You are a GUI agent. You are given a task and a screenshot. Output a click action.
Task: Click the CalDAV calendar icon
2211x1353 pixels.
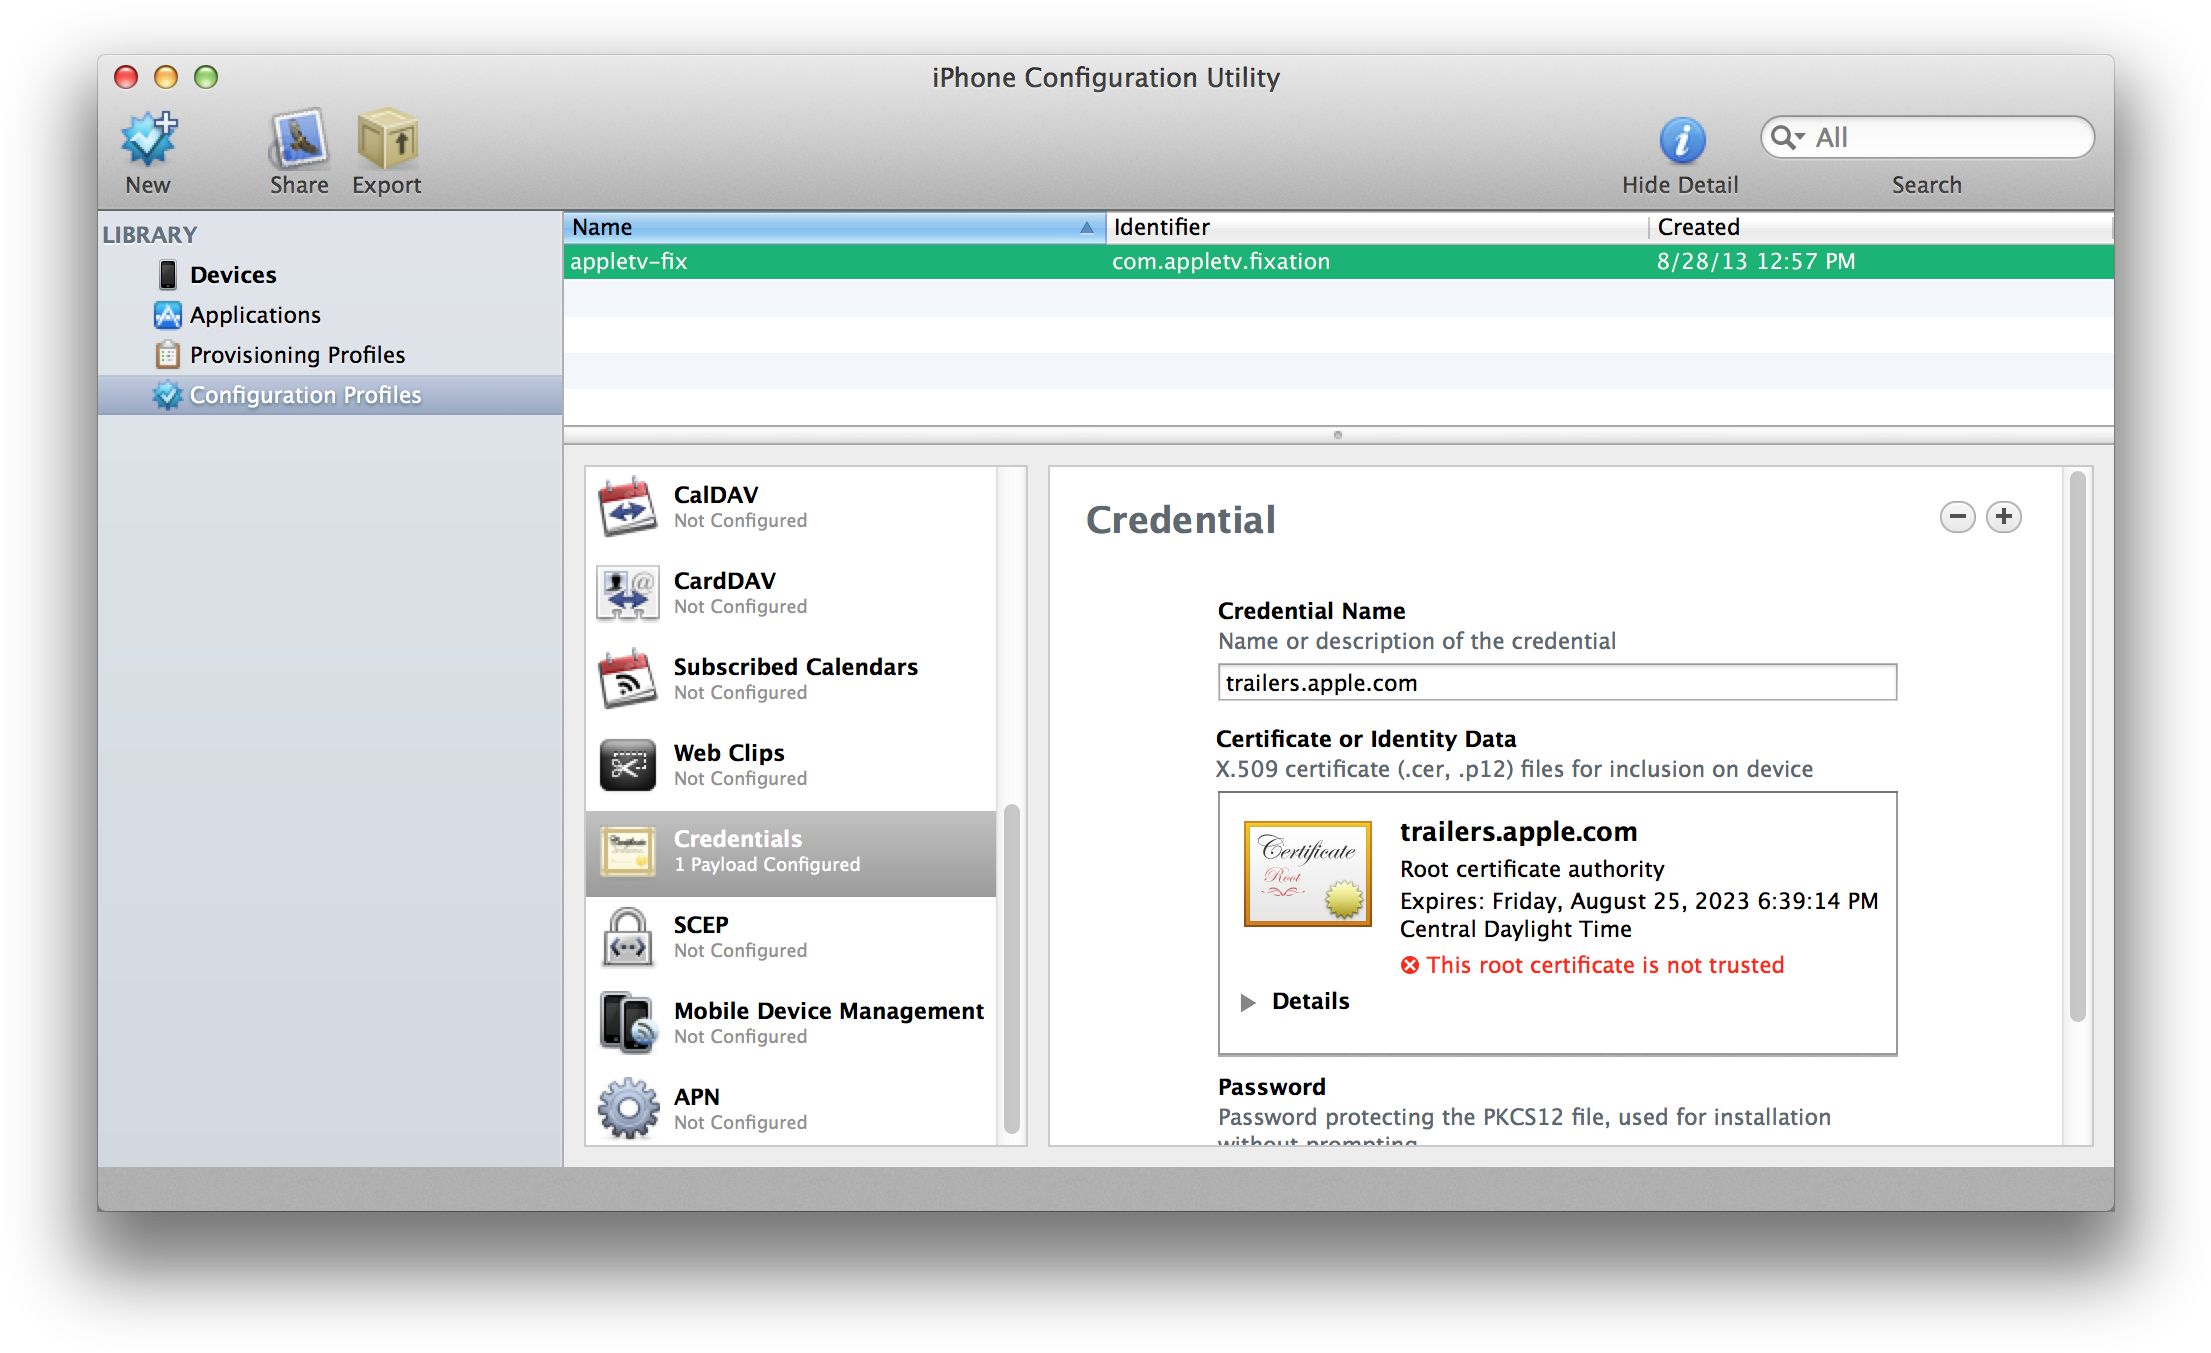point(628,507)
